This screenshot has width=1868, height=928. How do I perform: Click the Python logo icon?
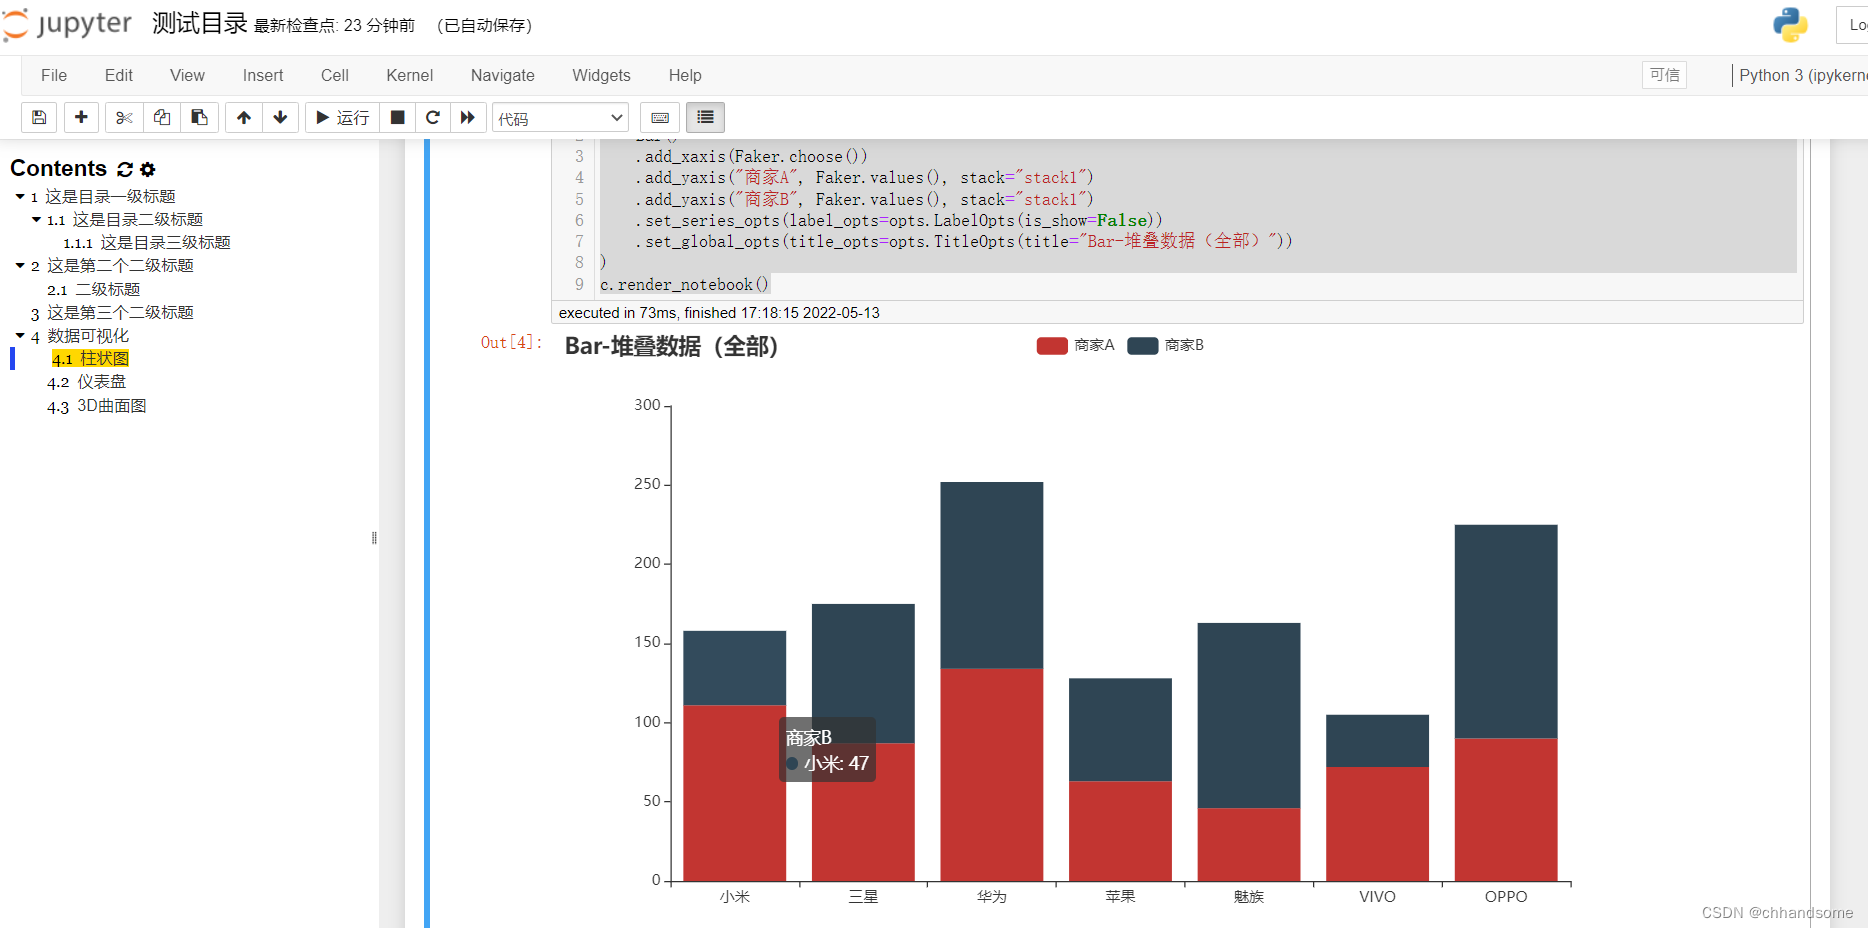click(x=1790, y=25)
